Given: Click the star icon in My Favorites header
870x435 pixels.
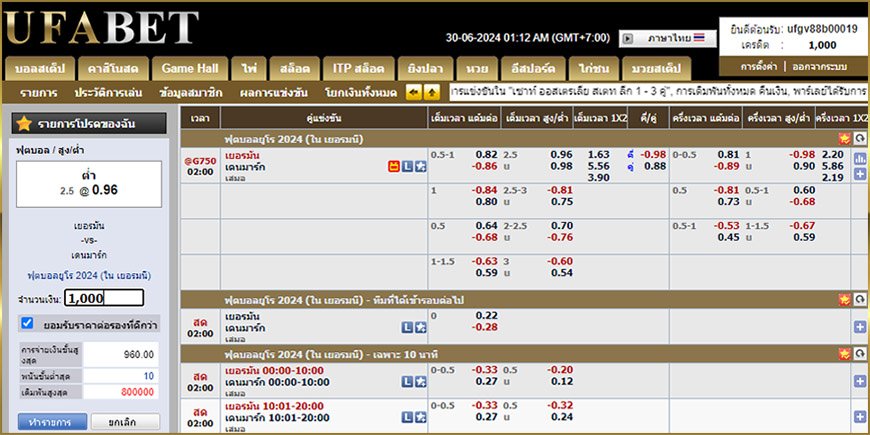Looking at the screenshot, I should pos(24,124).
